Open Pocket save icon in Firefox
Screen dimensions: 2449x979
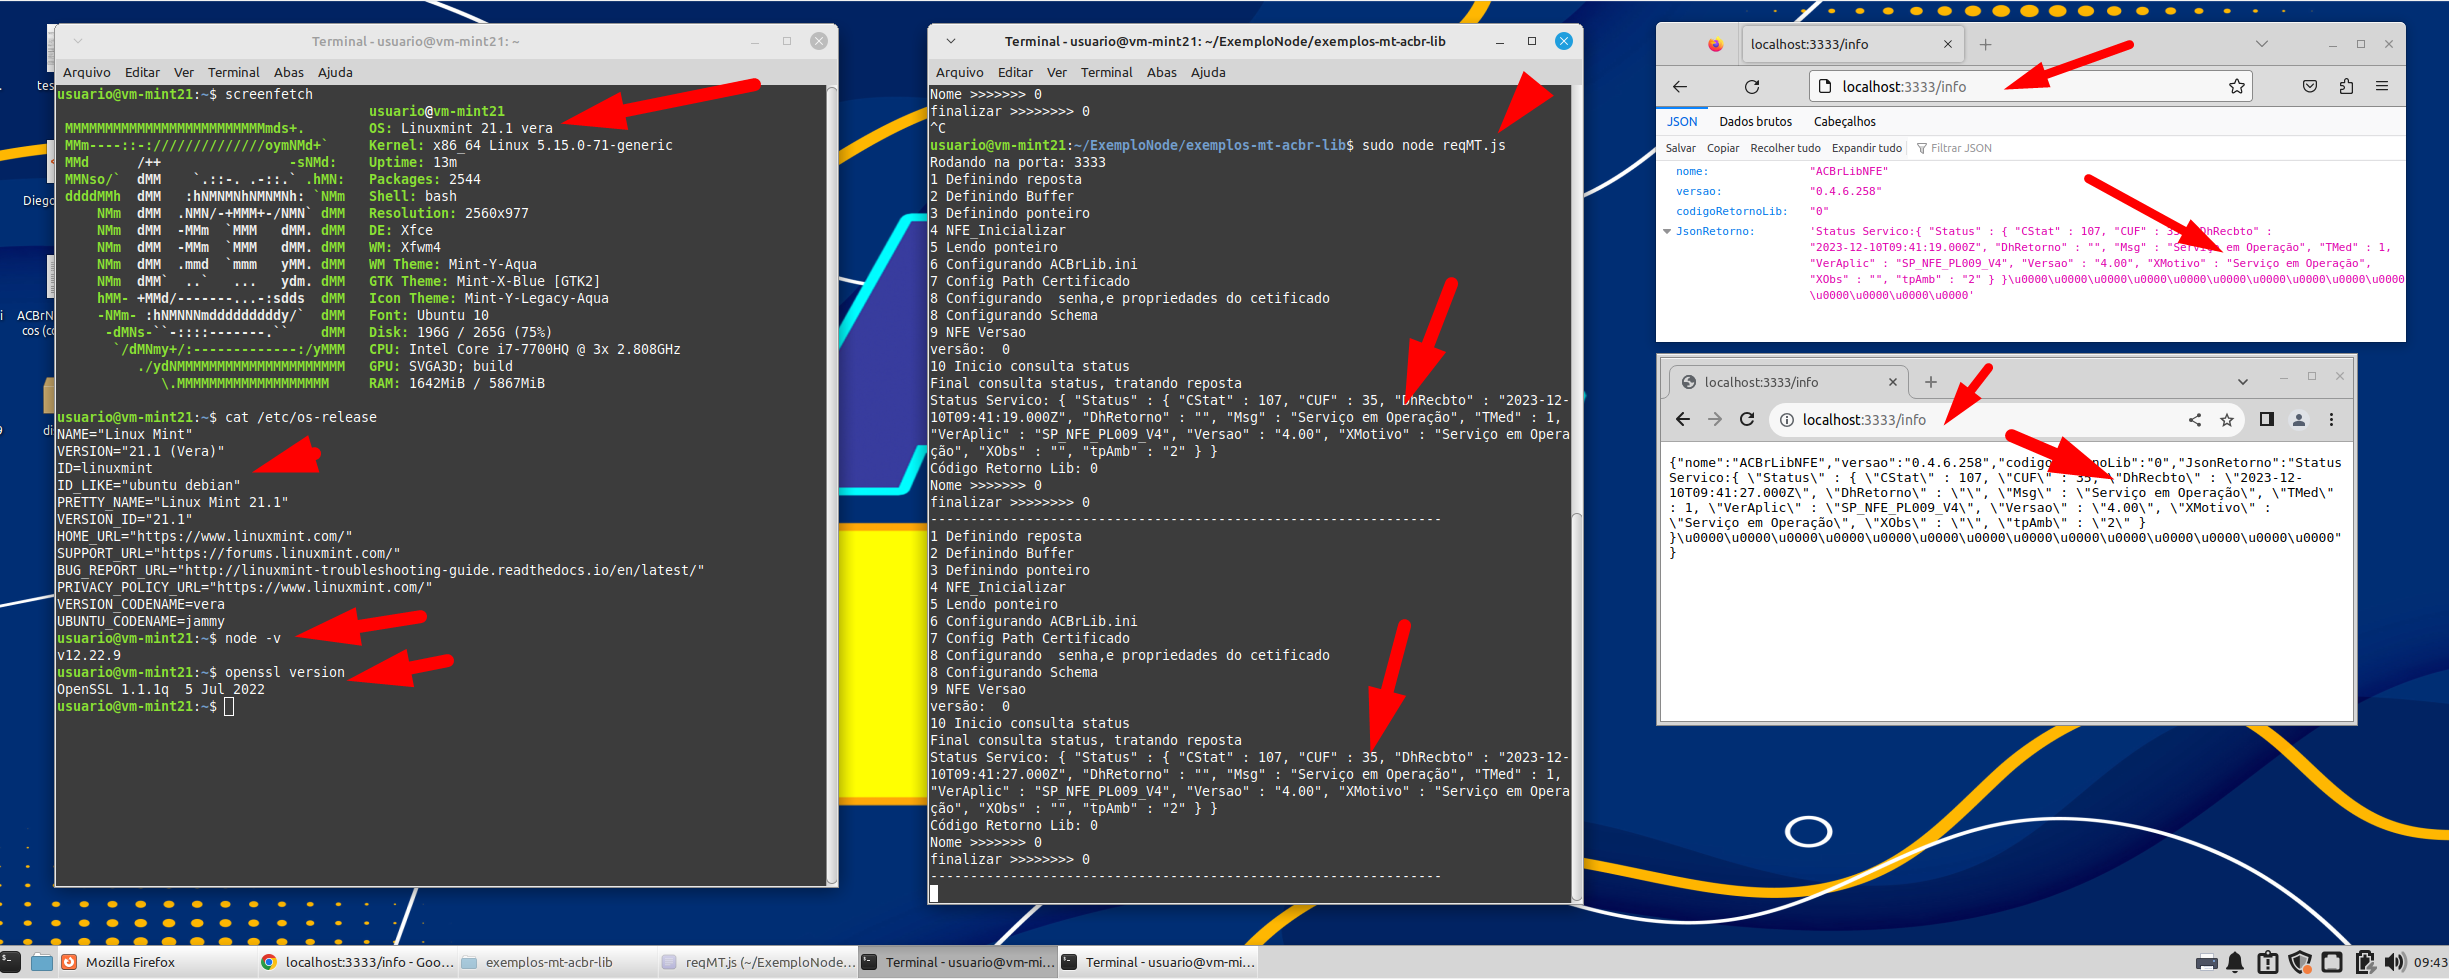coord(2310,87)
